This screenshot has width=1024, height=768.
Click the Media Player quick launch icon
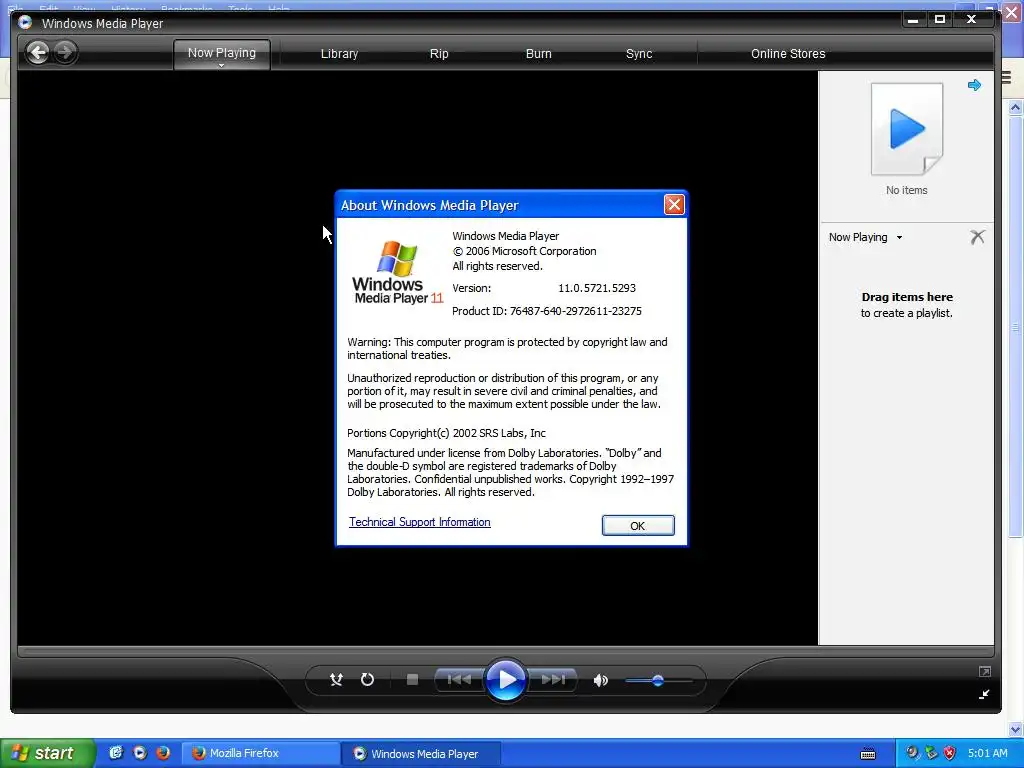(x=140, y=753)
